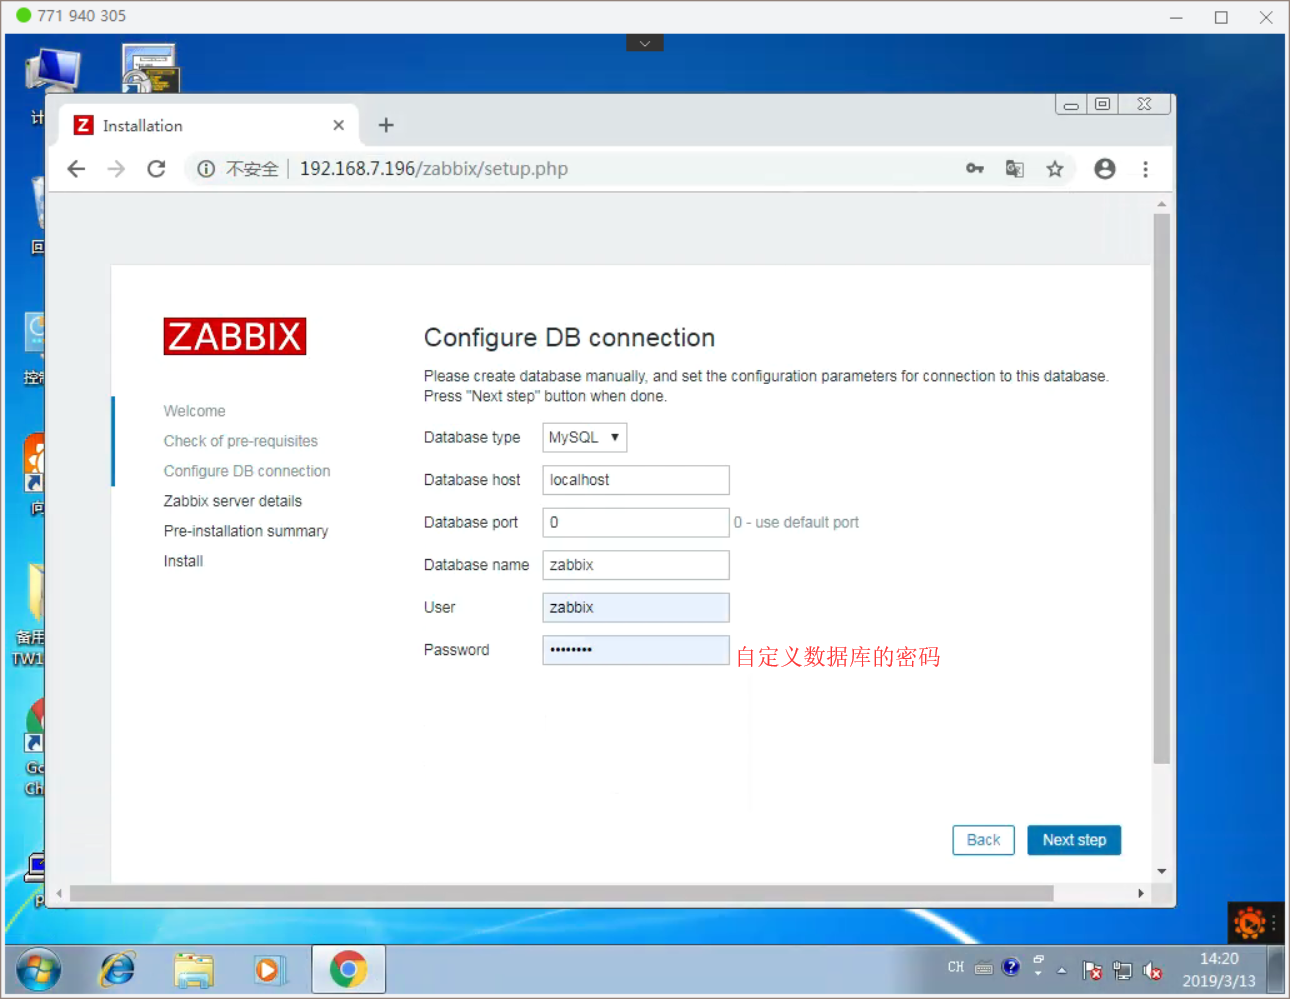Expand the remote session toolbar chevron

[x=645, y=43]
